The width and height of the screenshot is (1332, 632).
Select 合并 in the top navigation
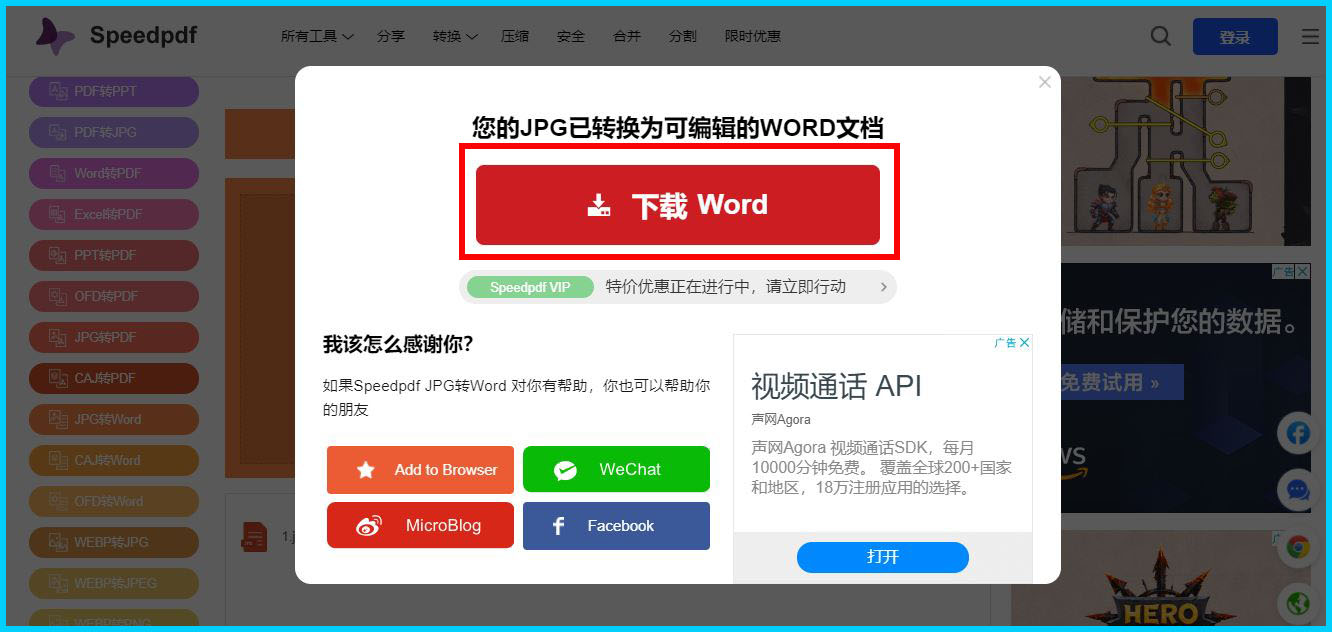[x=626, y=36]
